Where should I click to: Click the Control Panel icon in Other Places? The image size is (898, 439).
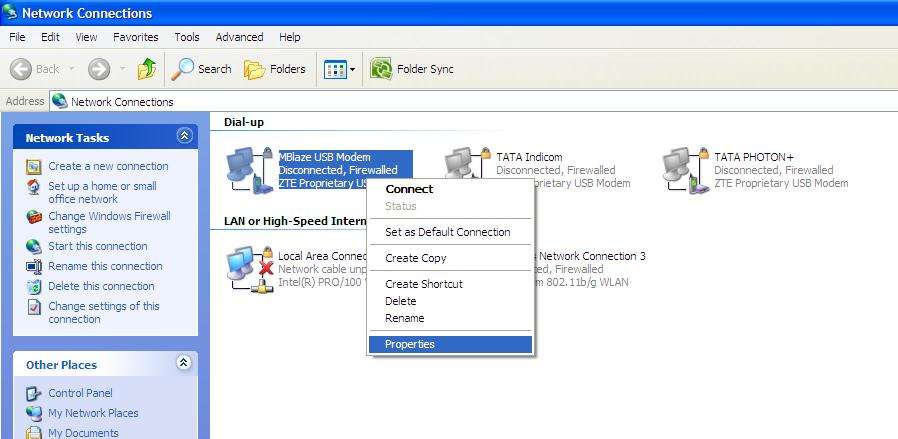click(34, 393)
